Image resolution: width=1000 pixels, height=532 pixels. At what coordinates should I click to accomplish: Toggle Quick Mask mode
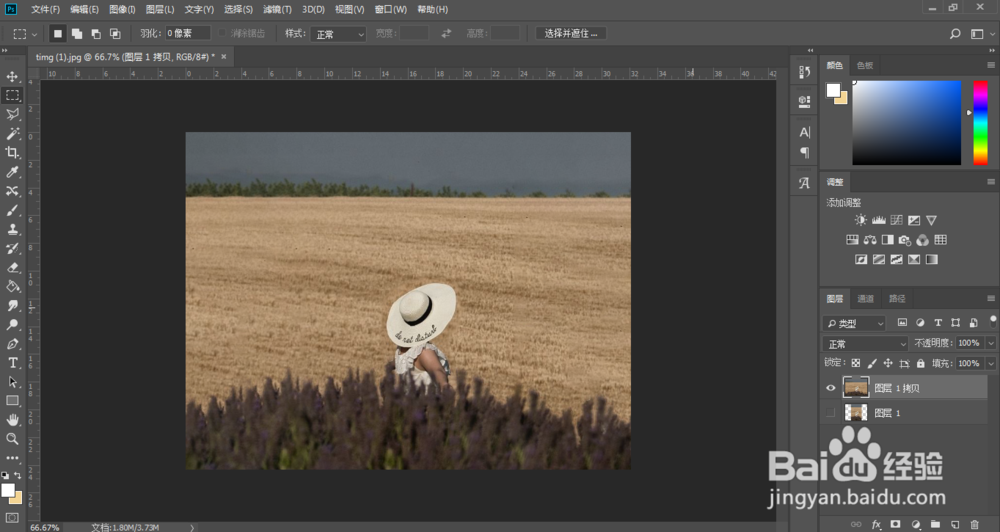coord(12,517)
